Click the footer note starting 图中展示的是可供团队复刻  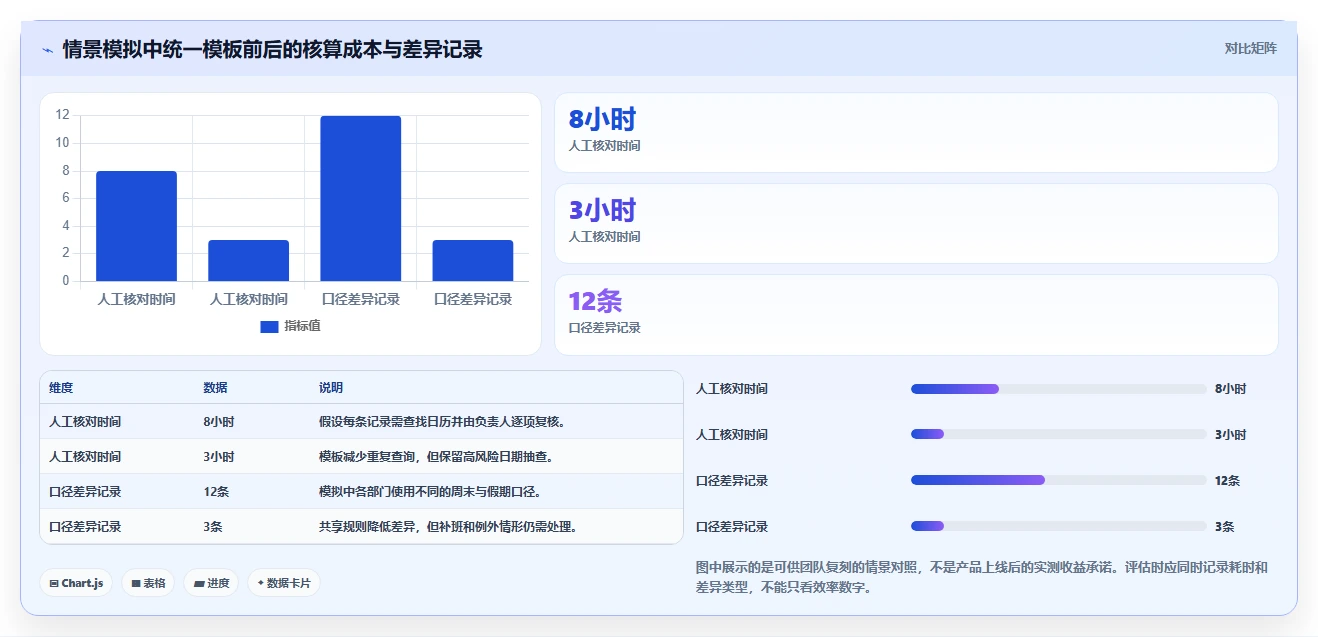click(982, 577)
